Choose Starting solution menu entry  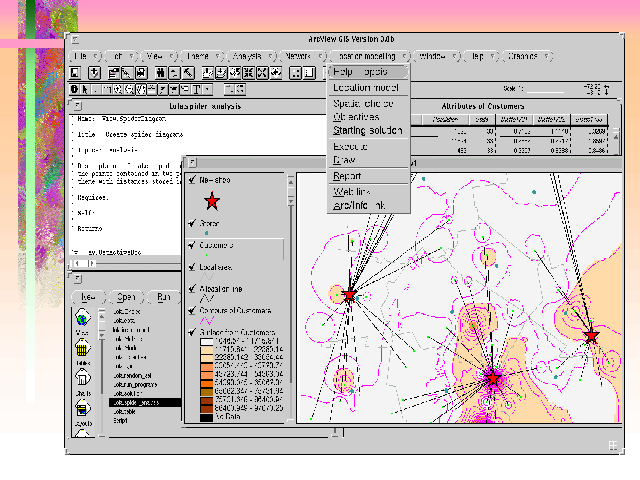coord(369,130)
